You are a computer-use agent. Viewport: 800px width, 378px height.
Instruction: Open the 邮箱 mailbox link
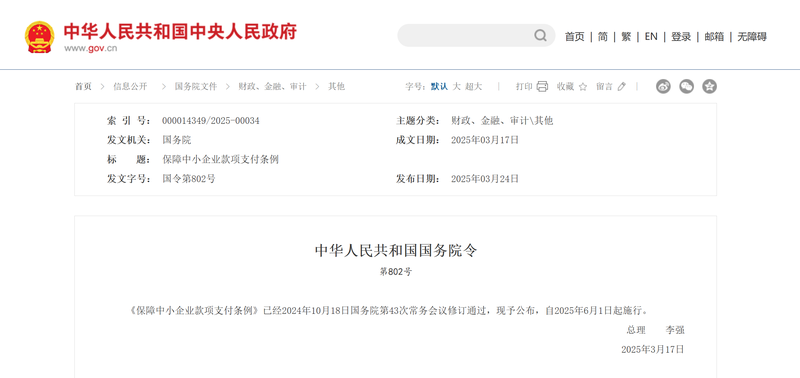(x=714, y=37)
